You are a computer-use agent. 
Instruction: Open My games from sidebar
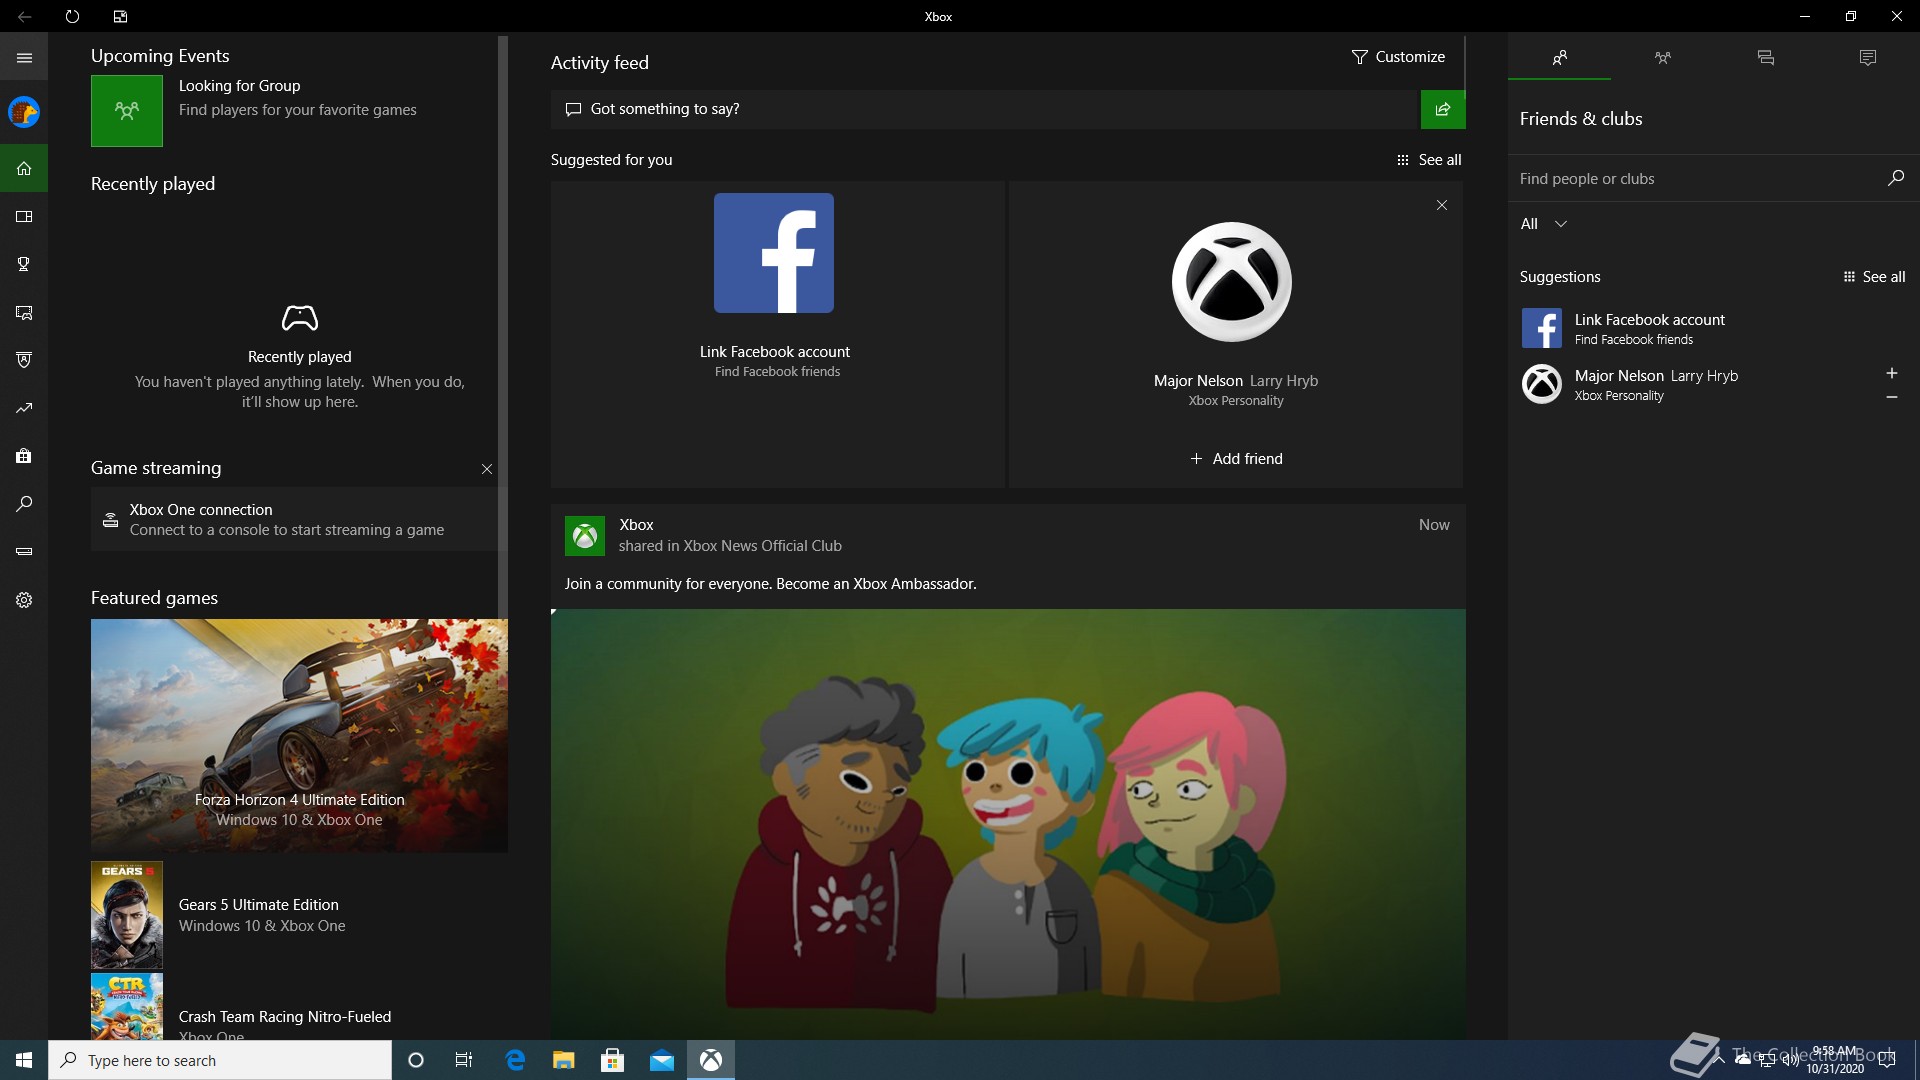(x=24, y=216)
